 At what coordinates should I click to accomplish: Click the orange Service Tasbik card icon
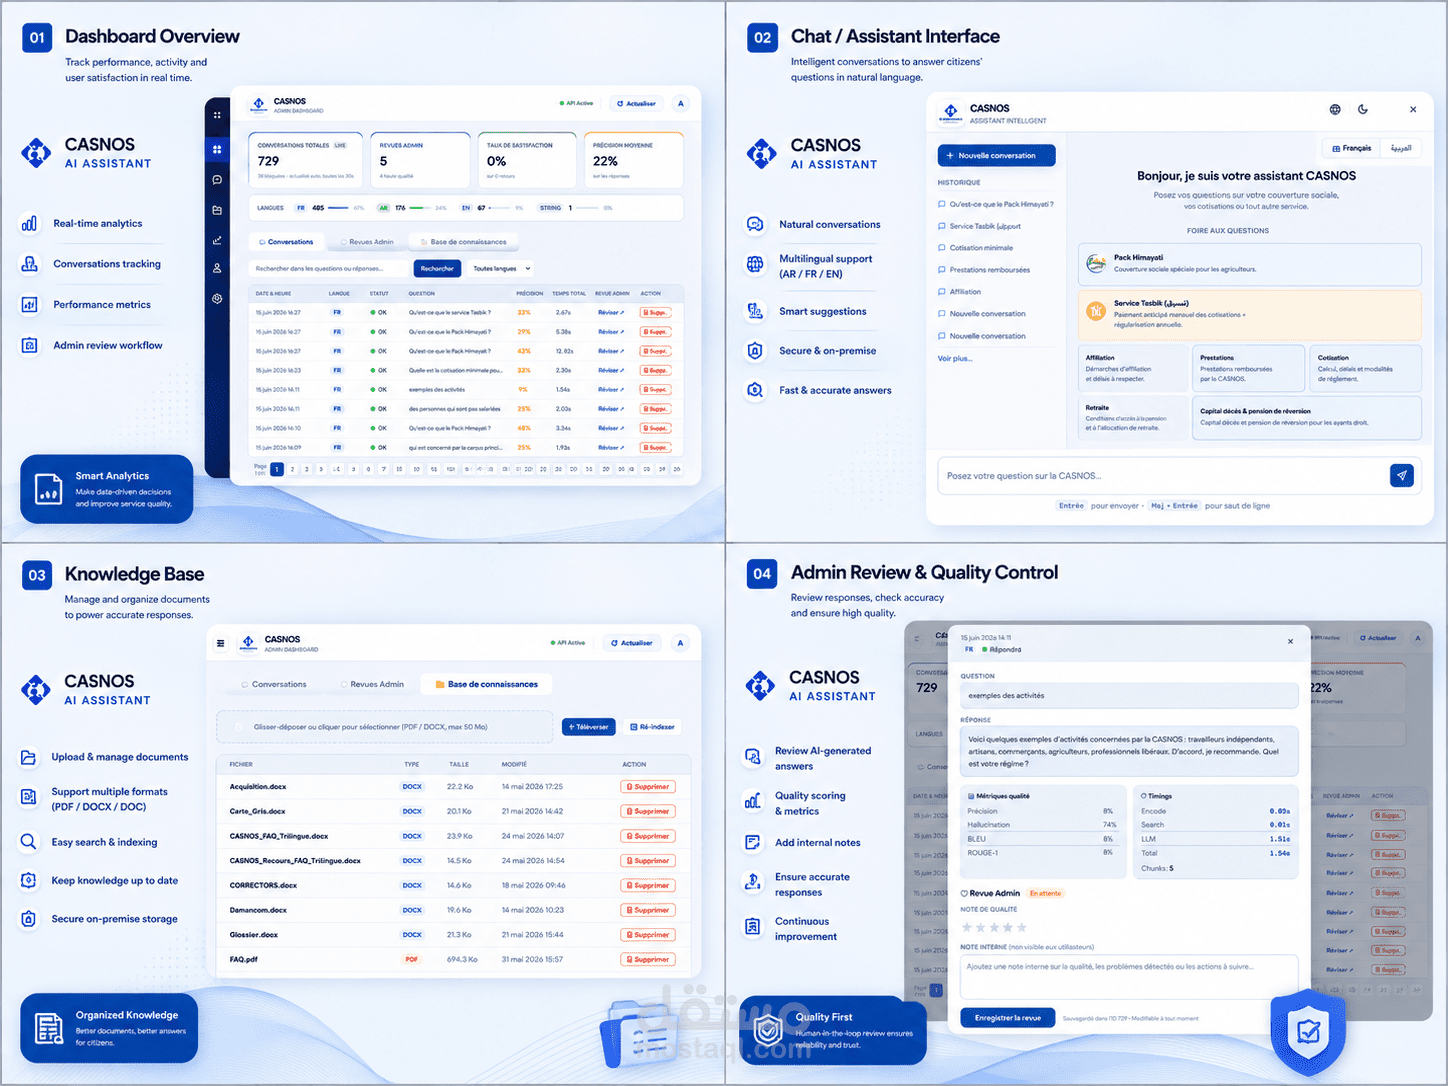1096,312
